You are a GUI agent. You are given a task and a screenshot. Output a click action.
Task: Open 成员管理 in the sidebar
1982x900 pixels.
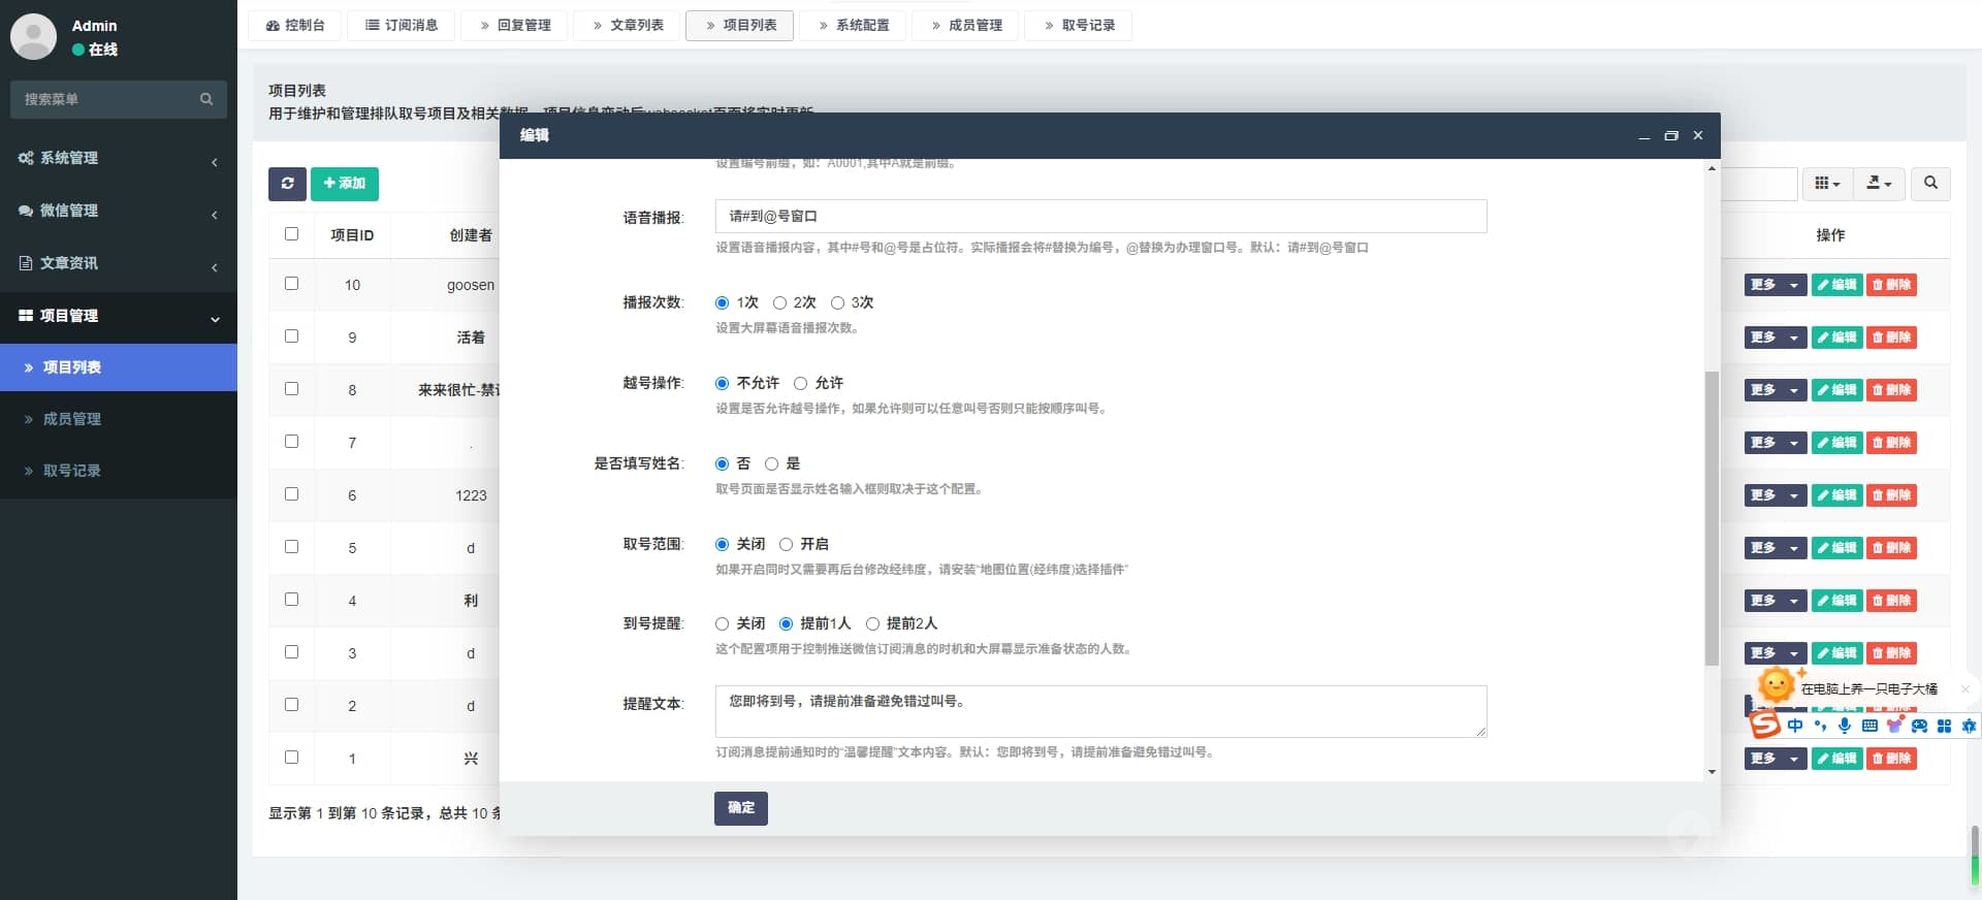click(72, 419)
